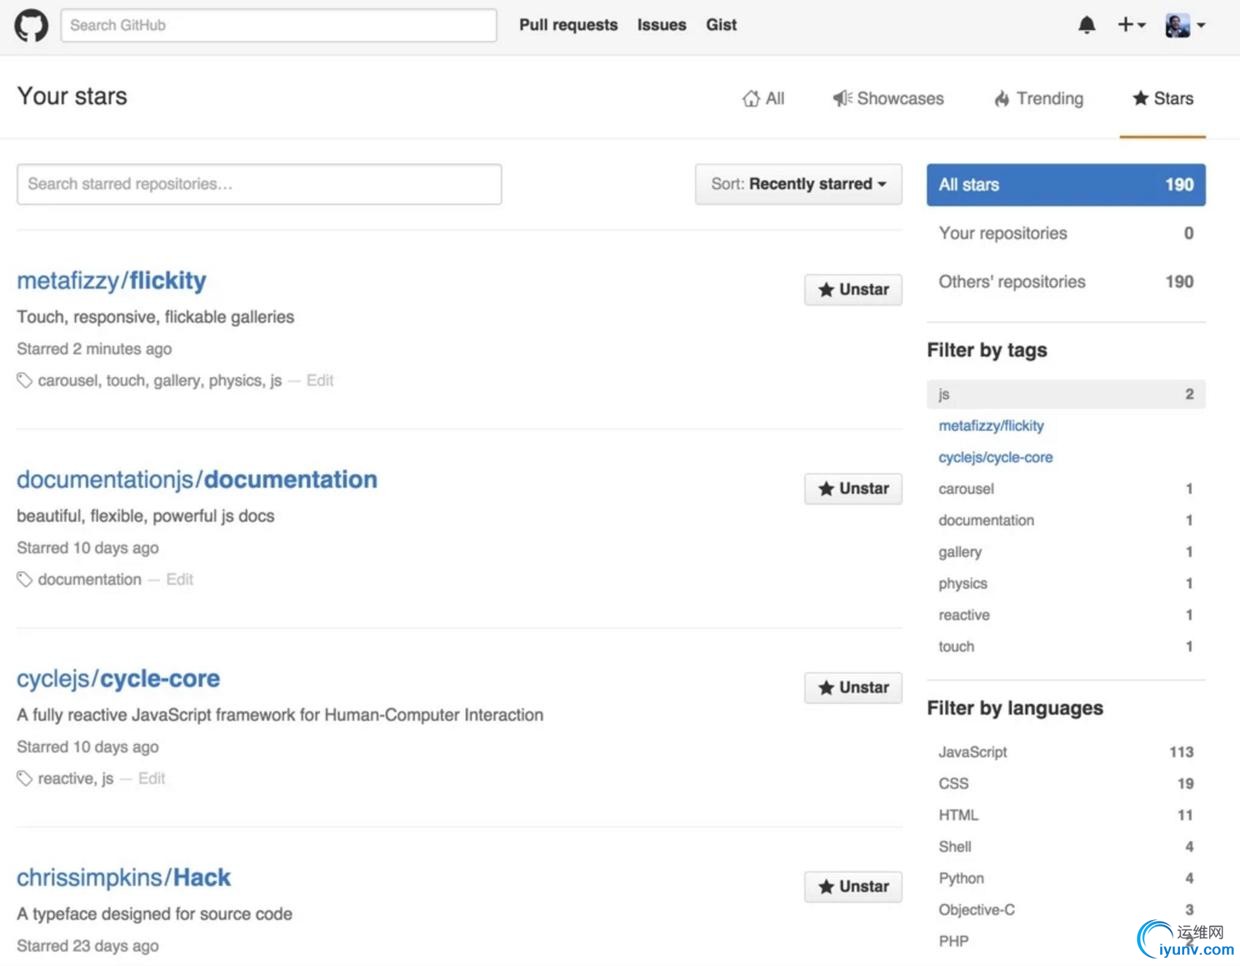Expand the Sort: Recently starred dropdown

tap(798, 184)
